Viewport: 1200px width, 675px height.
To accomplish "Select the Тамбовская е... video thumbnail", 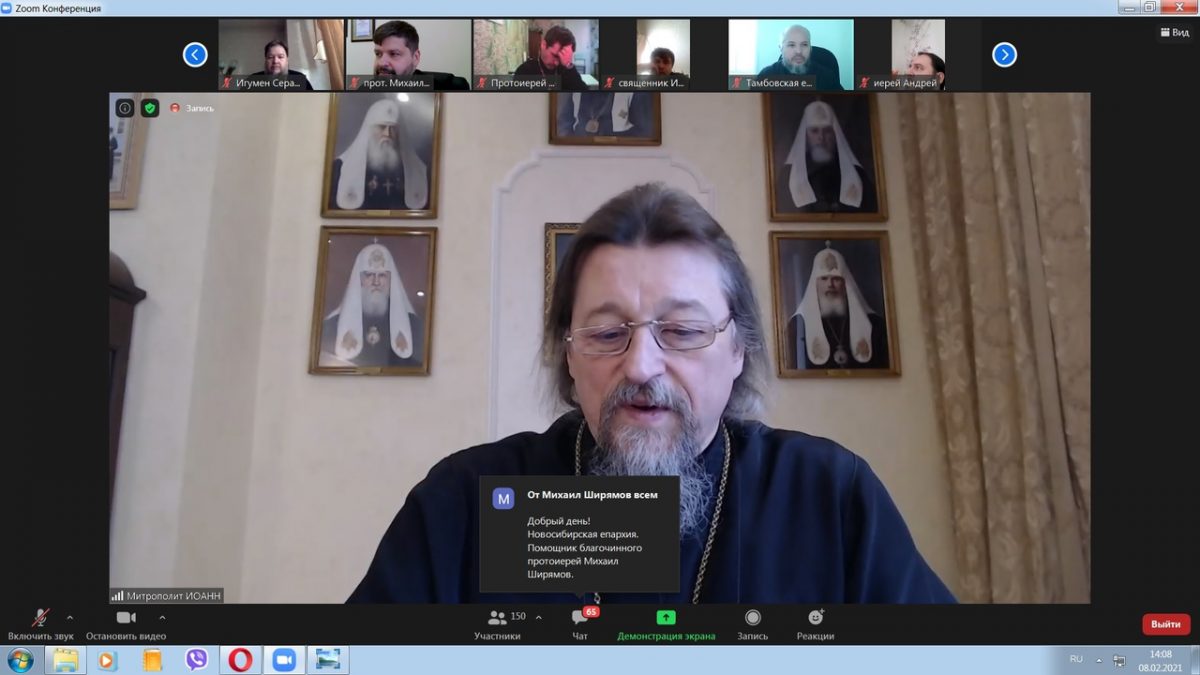I will 791,55.
